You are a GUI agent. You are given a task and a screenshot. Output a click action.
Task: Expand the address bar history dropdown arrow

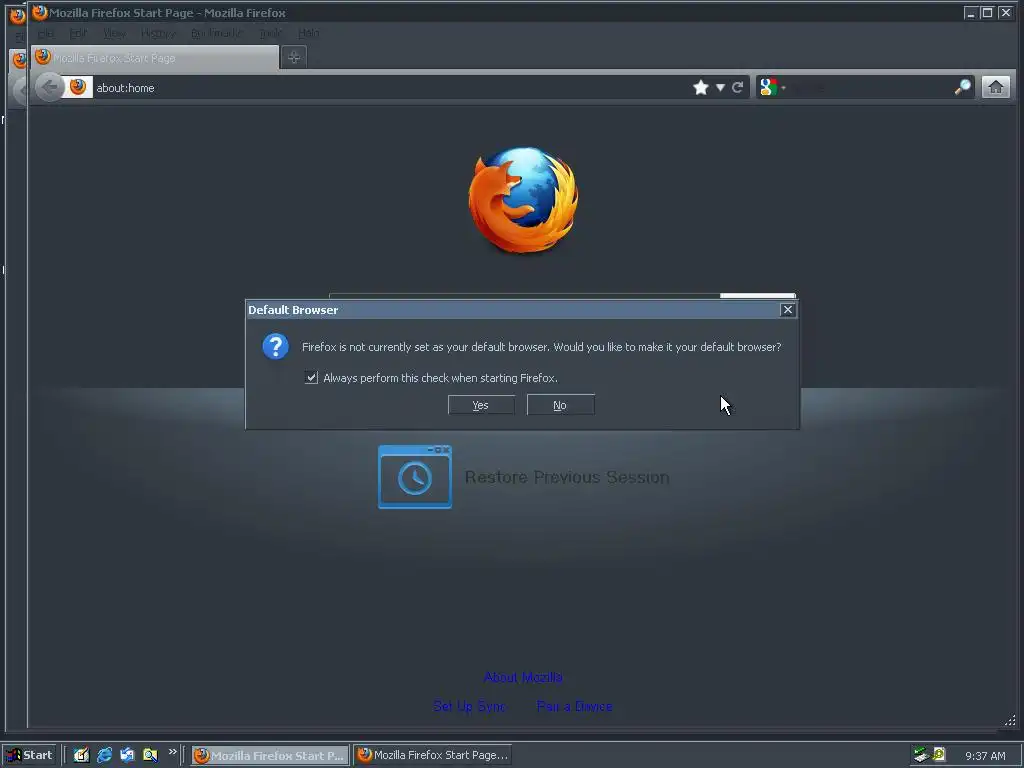coord(720,88)
